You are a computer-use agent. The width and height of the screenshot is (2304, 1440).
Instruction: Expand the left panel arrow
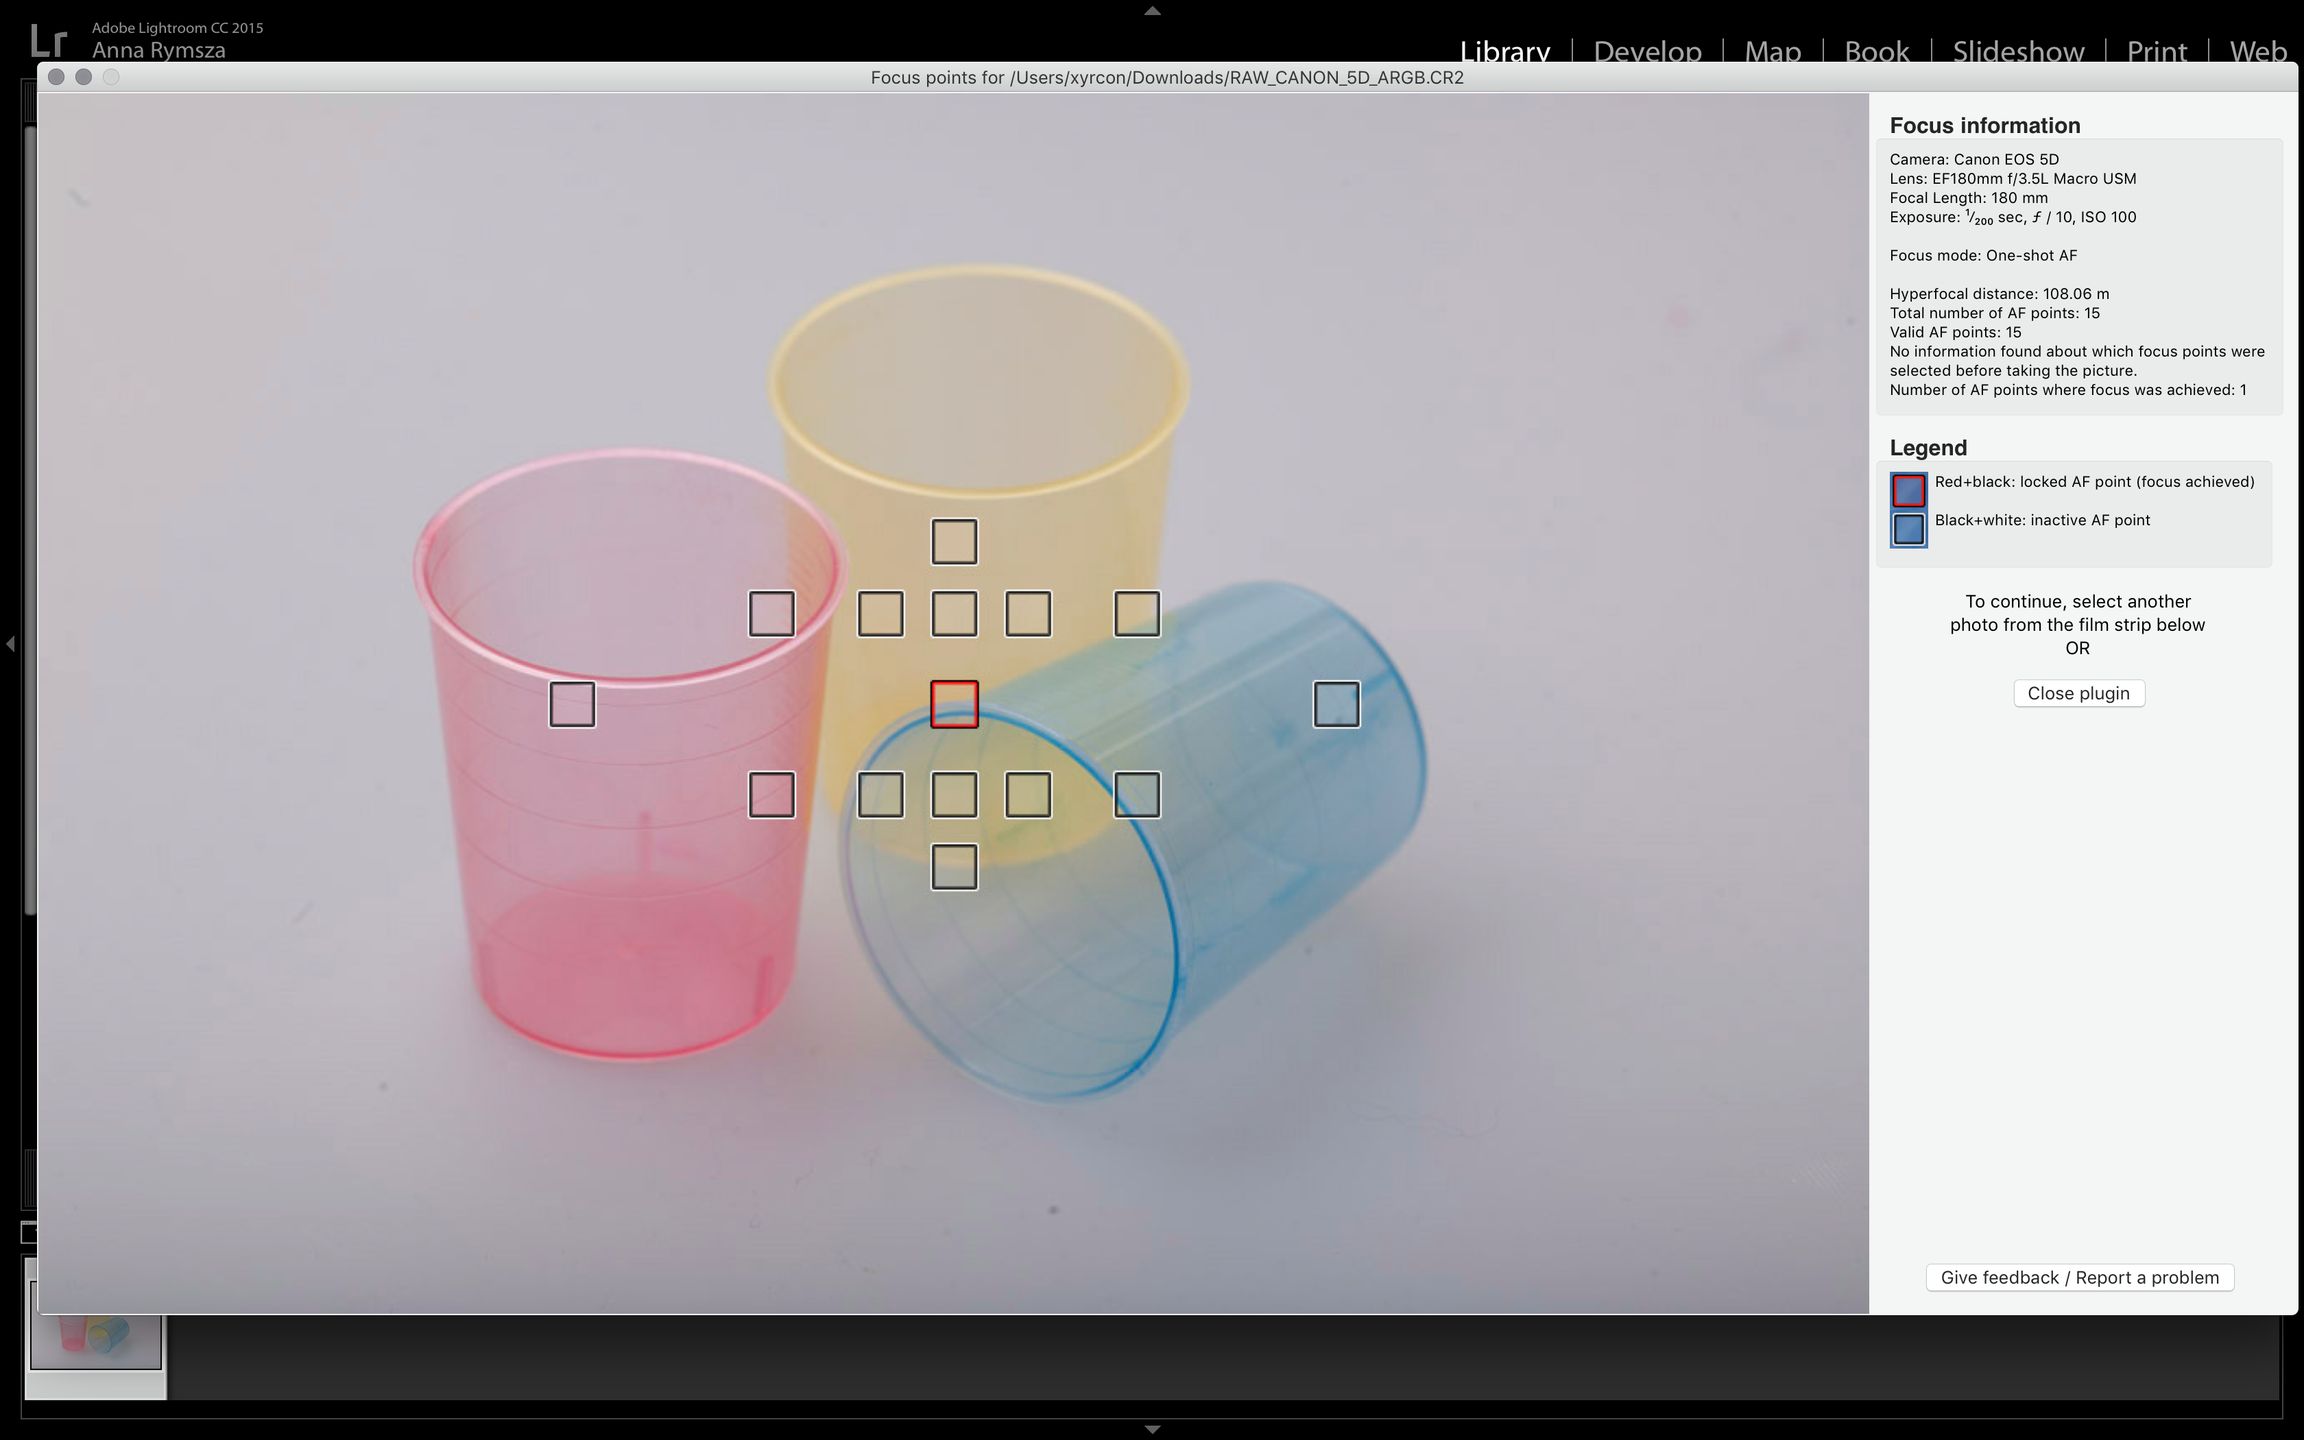tap(10, 644)
